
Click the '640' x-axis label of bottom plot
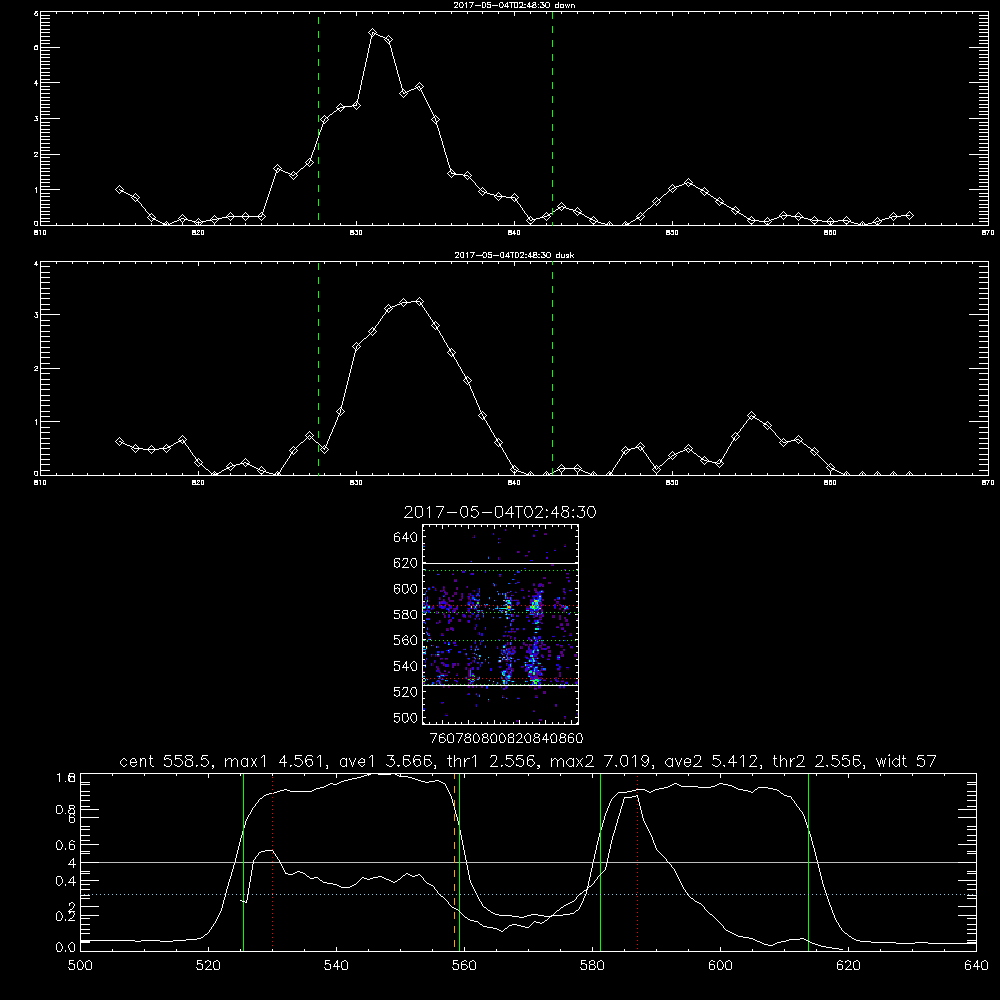(x=976, y=966)
